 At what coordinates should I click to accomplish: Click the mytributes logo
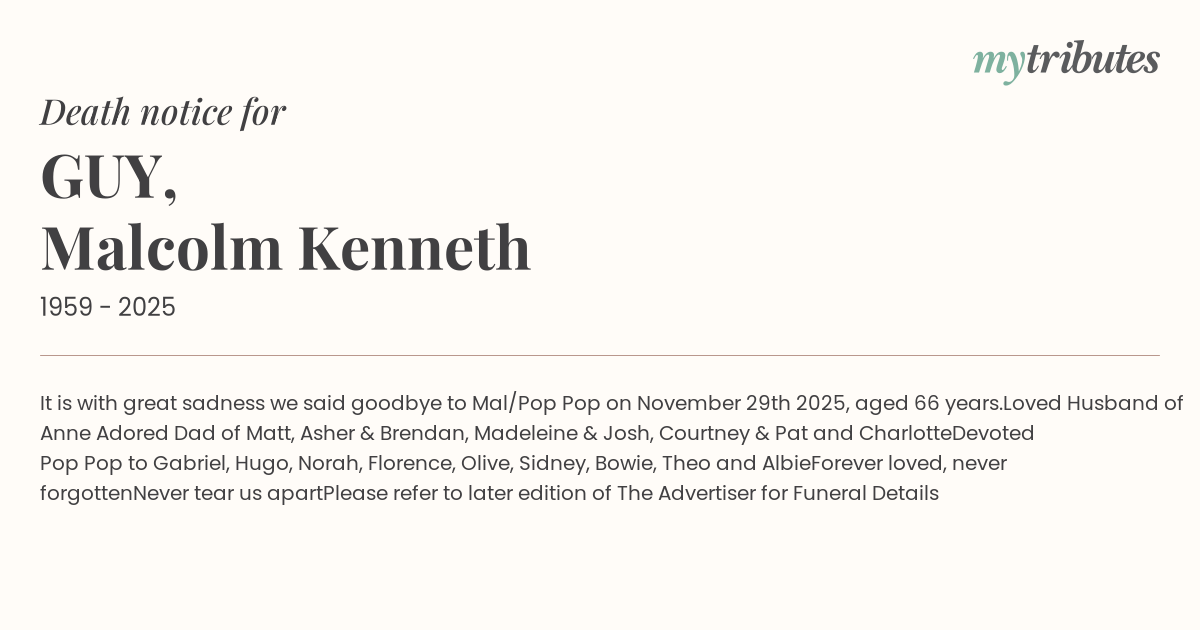point(1066,60)
